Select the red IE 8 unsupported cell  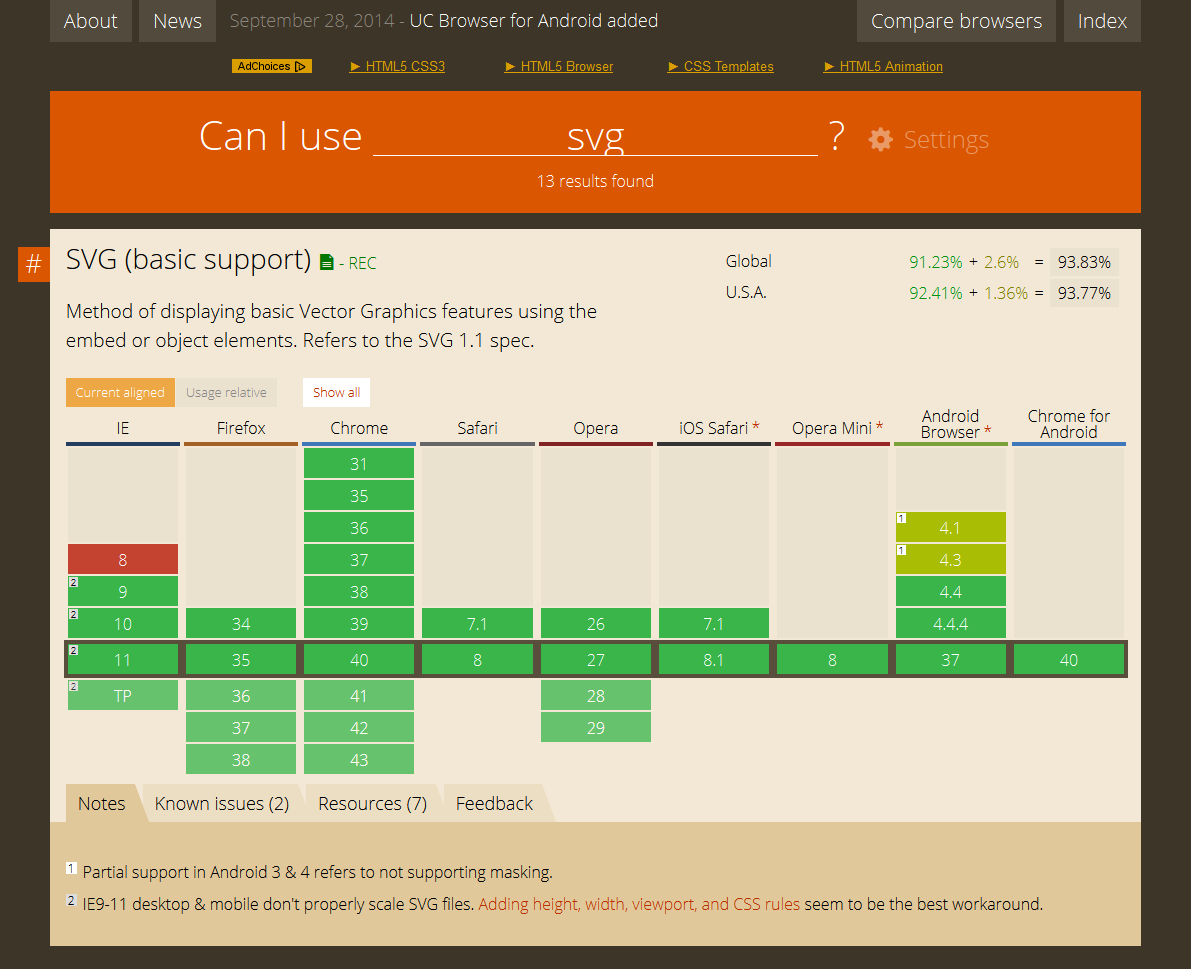point(123,560)
